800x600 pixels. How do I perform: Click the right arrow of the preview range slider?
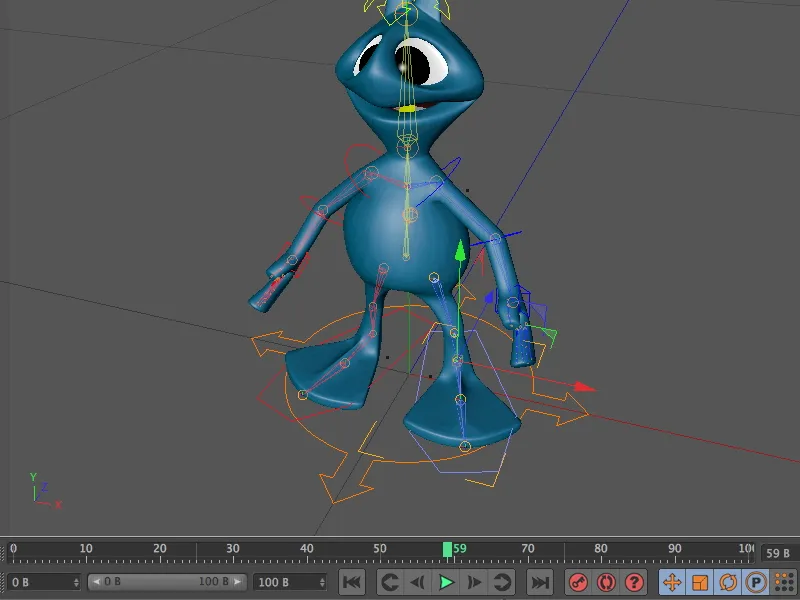(235, 580)
